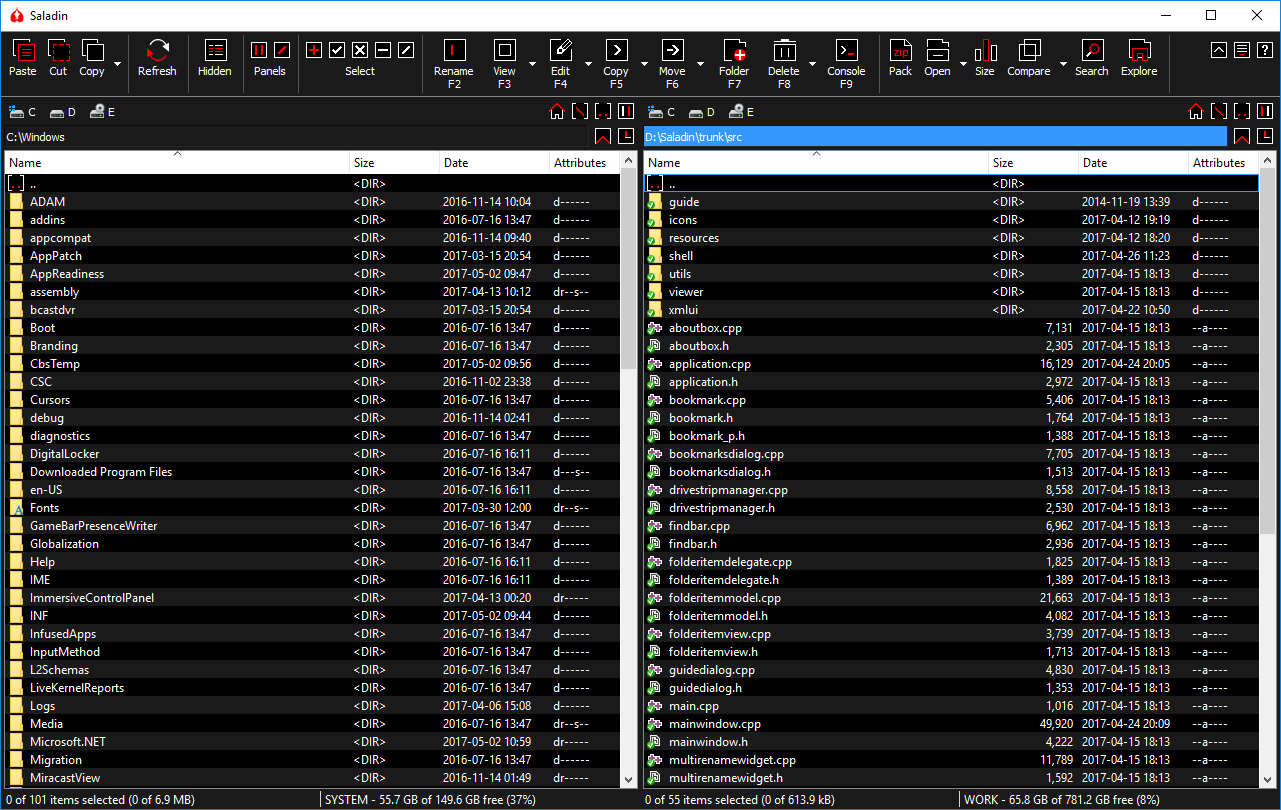The width and height of the screenshot is (1281, 810).
Task: Expand the Copy F5 dropdown arrow
Action: pyautogui.click(x=644, y=63)
